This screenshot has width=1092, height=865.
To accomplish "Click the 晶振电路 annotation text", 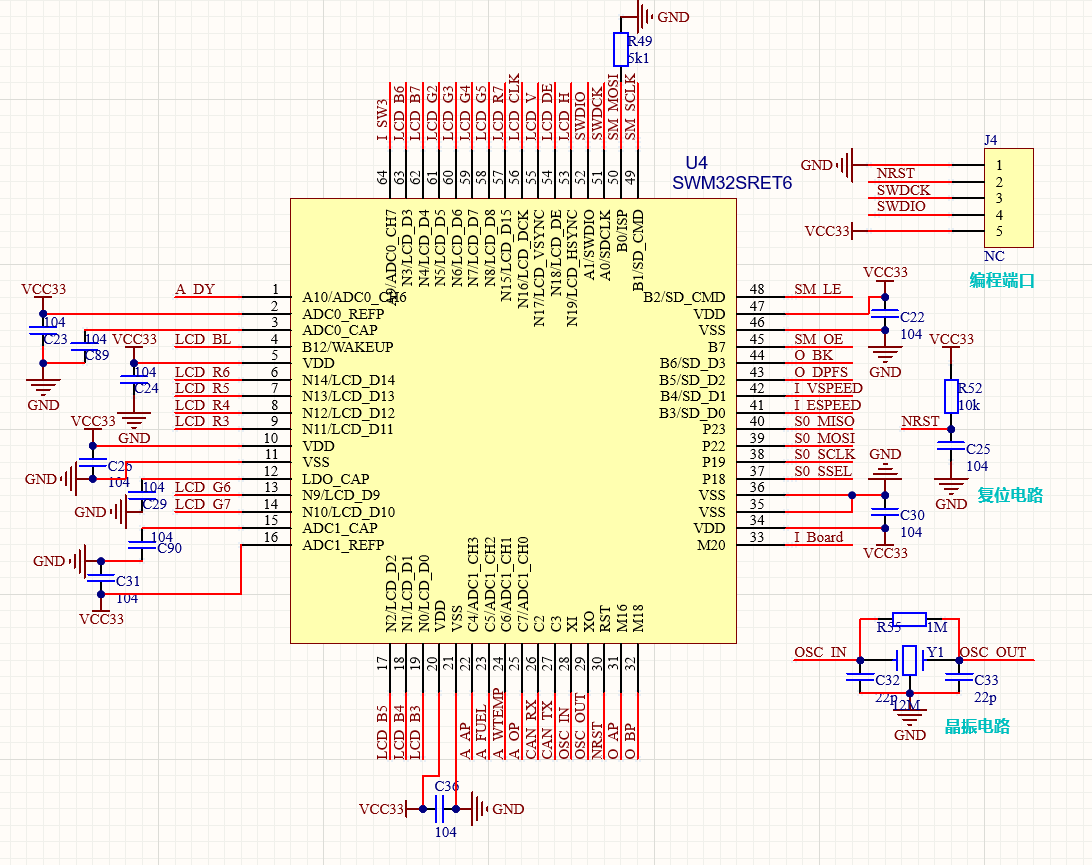I will pos(977,726).
